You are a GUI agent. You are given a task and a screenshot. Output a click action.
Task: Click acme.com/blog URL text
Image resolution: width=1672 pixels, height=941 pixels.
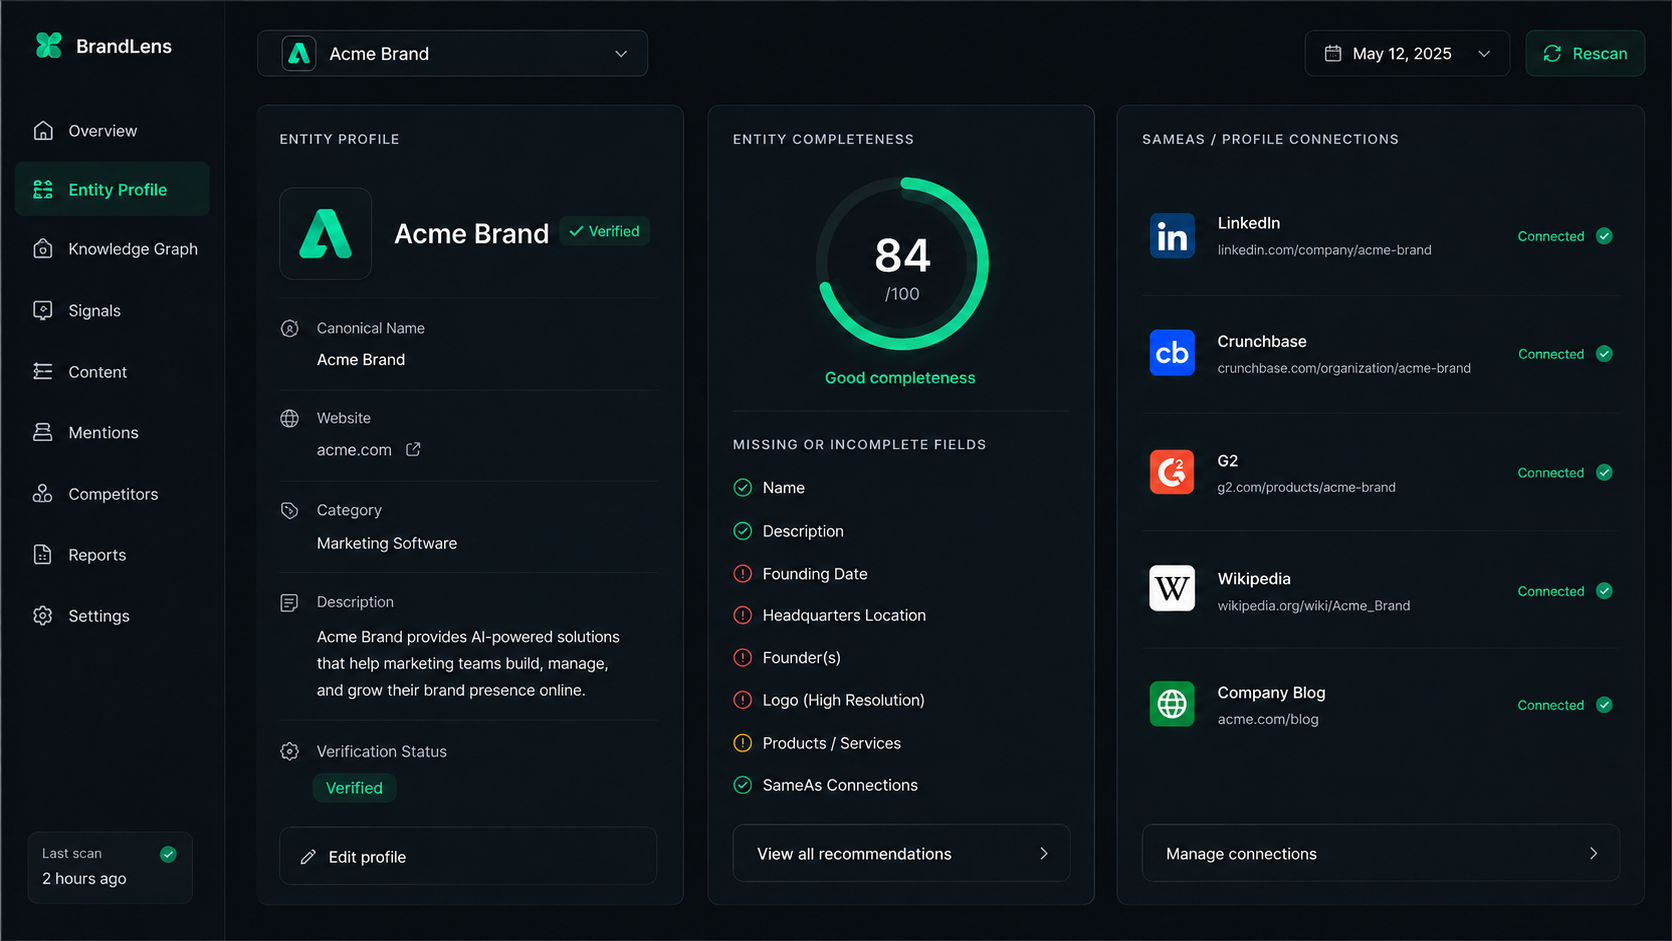pyautogui.click(x=1268, y=719)
